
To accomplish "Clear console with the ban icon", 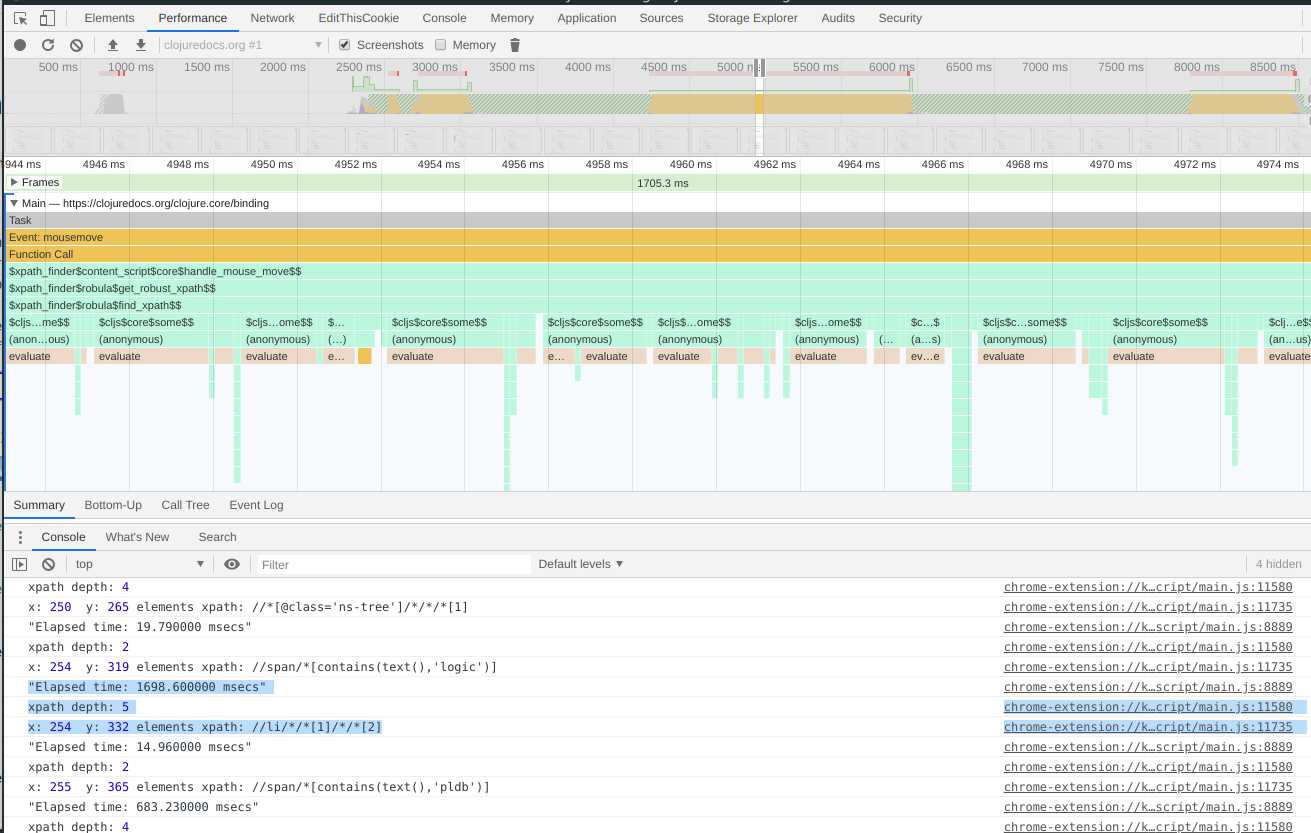I will (x=48, y=564).
